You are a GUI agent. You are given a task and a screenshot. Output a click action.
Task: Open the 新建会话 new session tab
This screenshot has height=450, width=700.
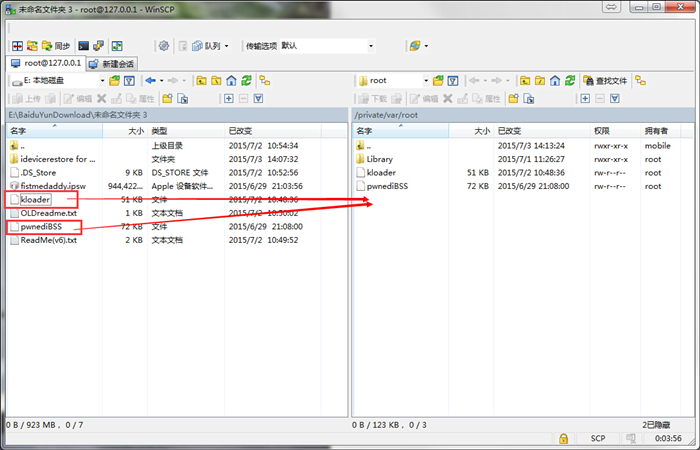112,64
